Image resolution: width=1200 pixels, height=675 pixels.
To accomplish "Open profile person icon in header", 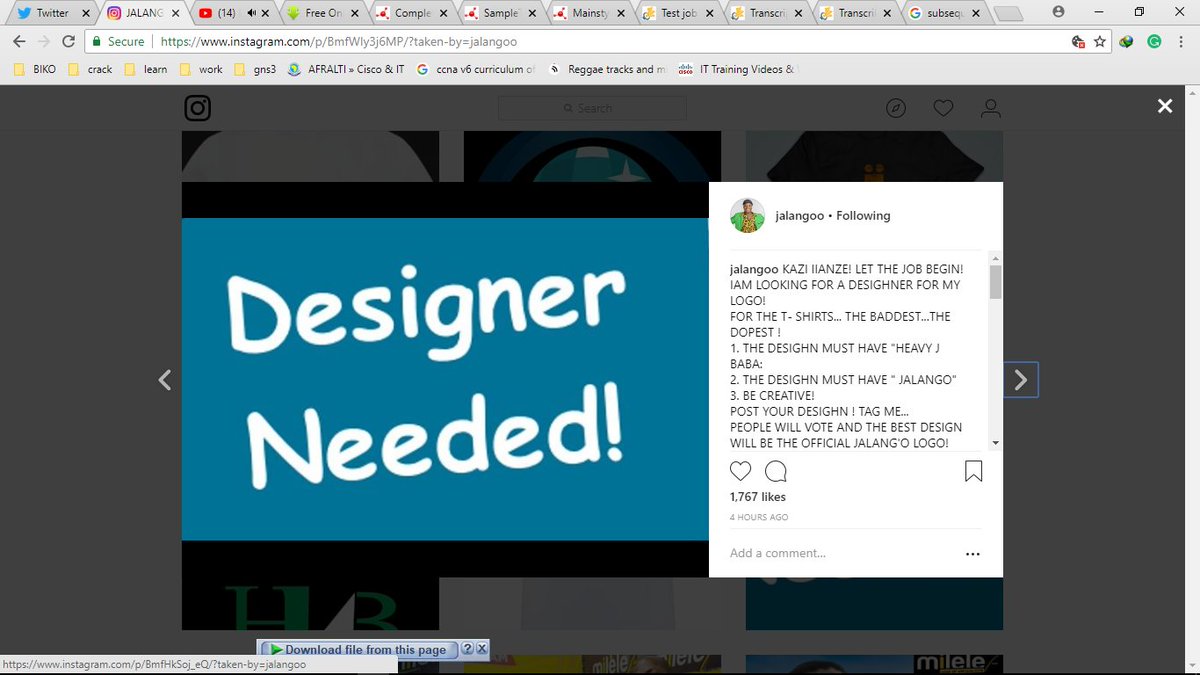I will (990, 108).
